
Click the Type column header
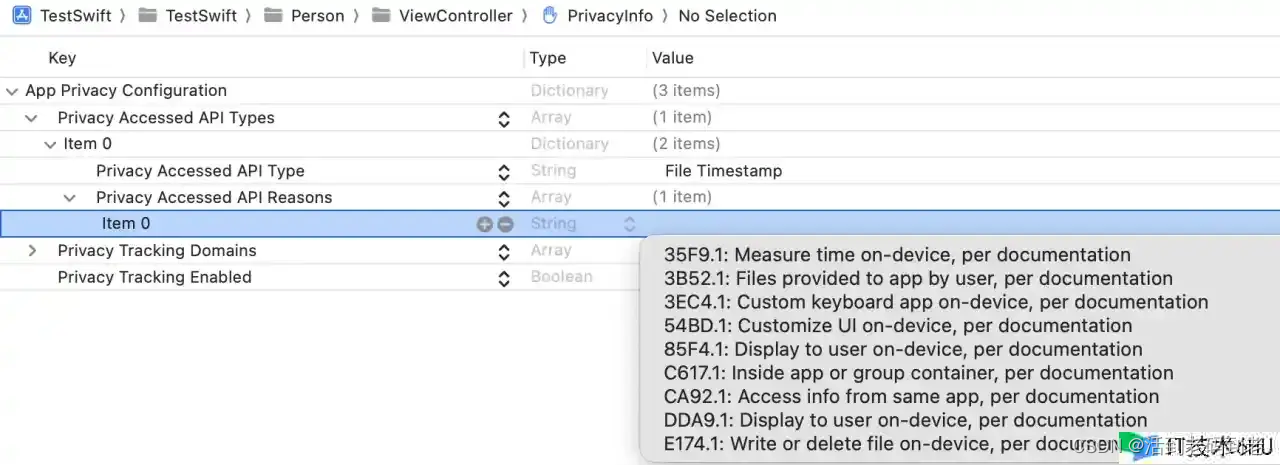tap(548, 58)
